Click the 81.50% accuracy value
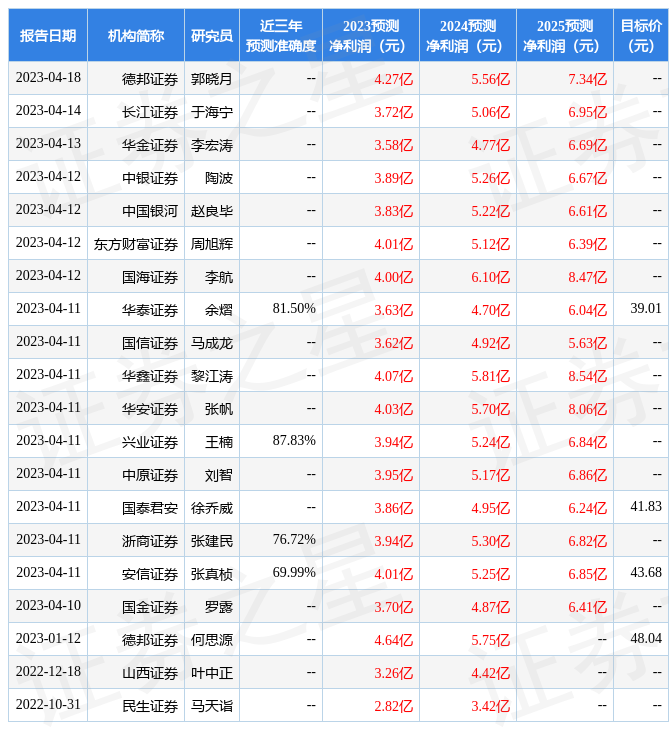 pos(294,308)
